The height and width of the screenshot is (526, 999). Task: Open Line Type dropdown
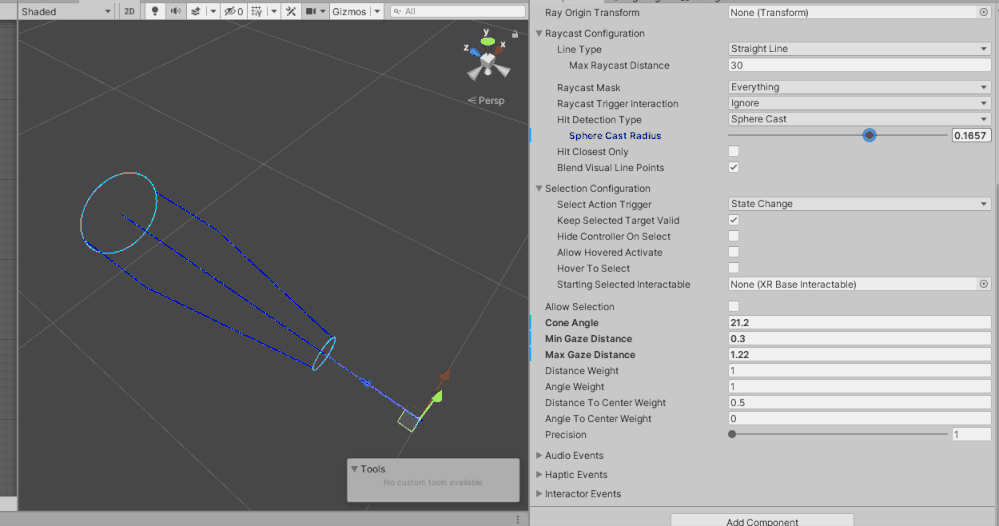[859, 49]
